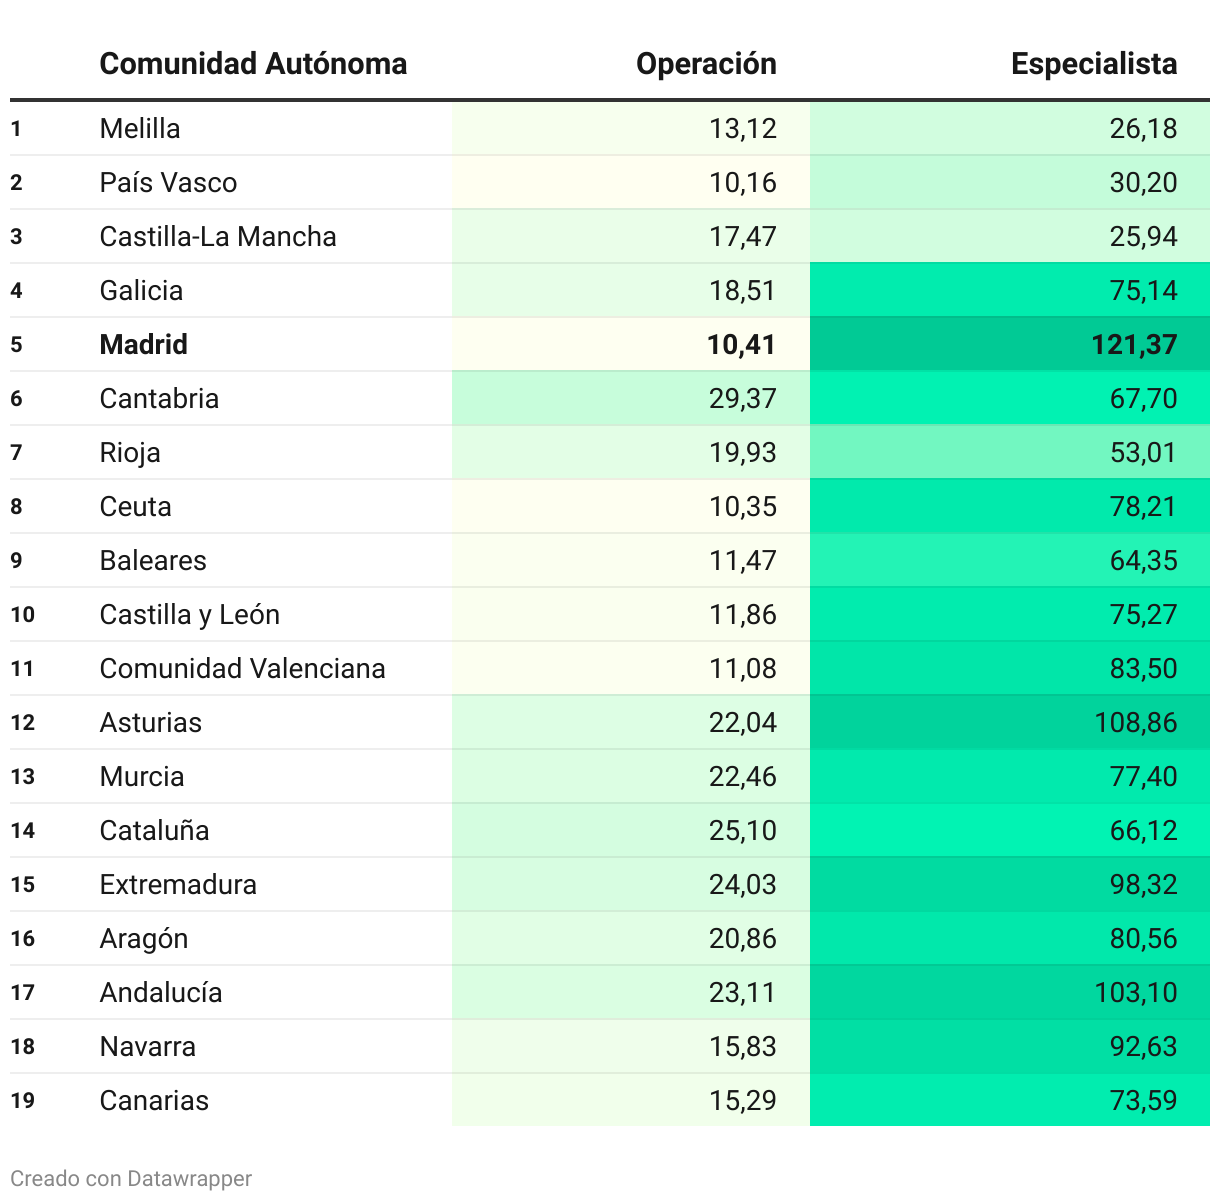Open the Creado con Datawrapper link
This screenshot has height=1202, width=1220.
[x=131, y=1179]
